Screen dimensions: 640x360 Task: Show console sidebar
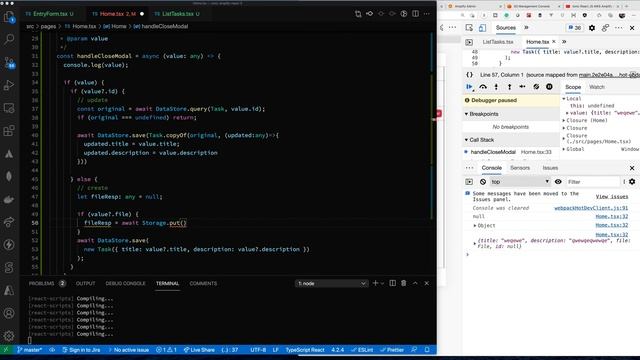469,182
